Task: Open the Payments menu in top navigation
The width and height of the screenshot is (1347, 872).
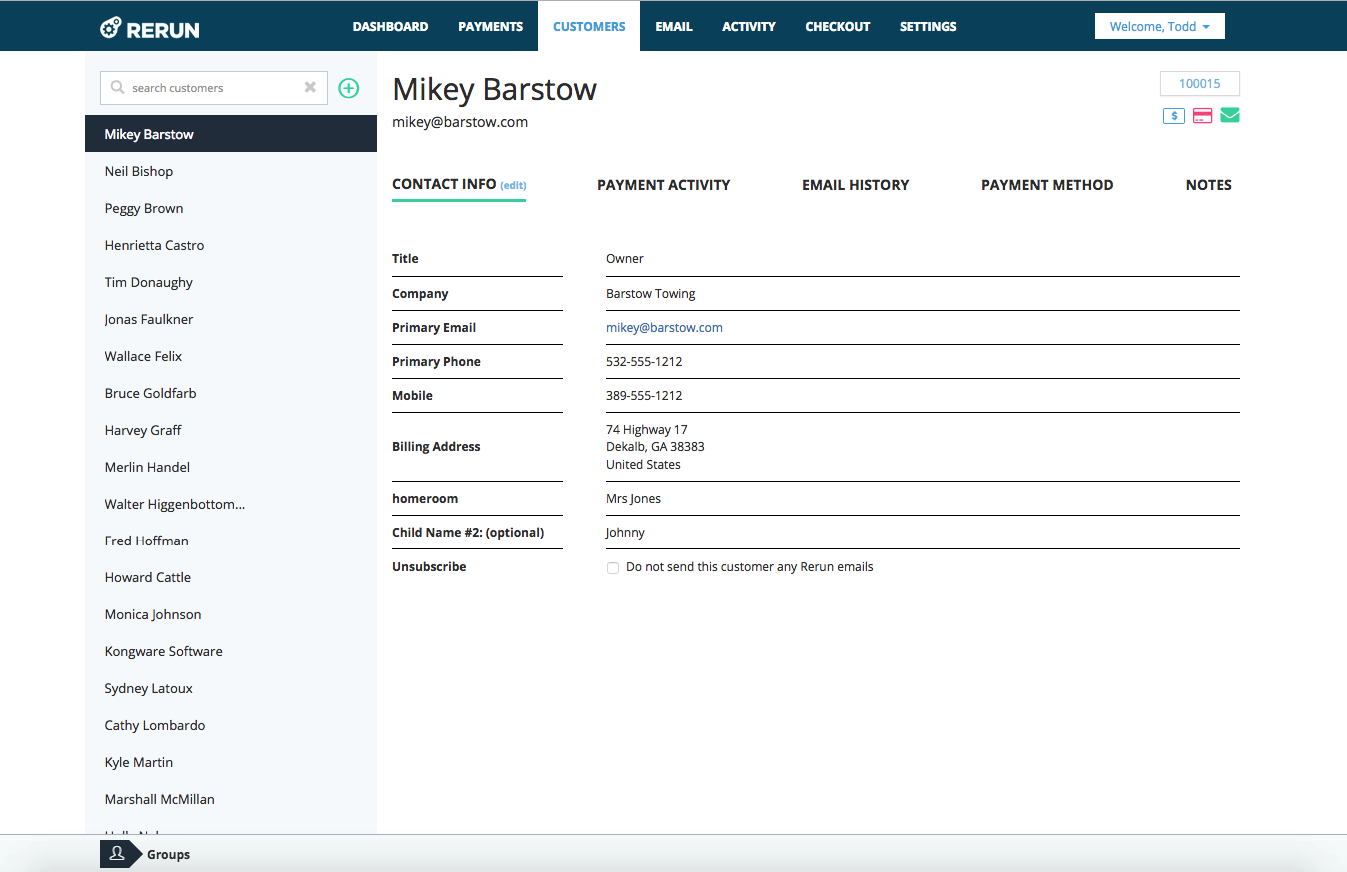Action: point(490,27)
